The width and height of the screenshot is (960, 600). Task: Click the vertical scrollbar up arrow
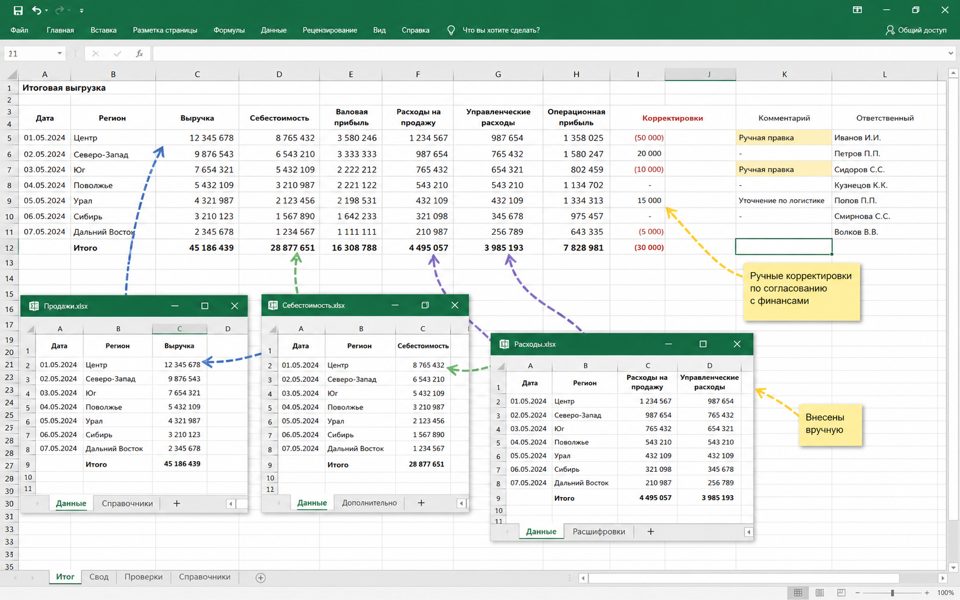click(954, 73)
